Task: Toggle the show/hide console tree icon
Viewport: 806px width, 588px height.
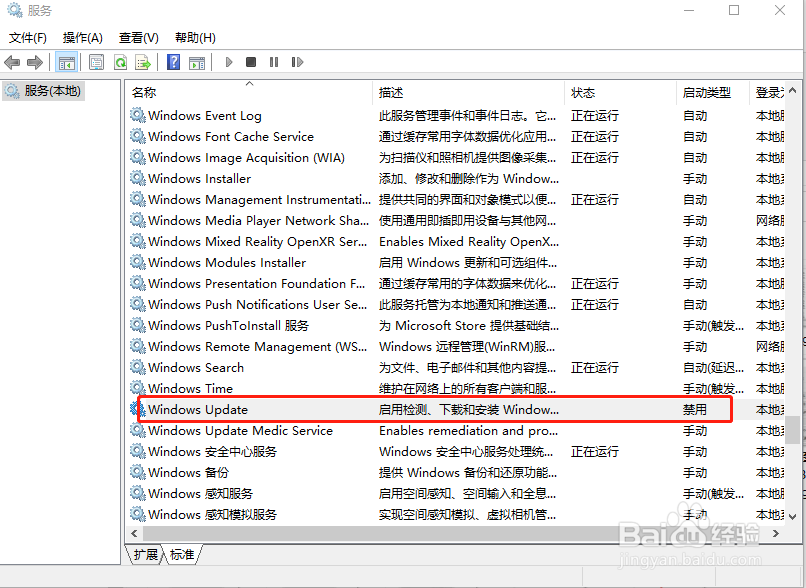Action: 66,63
